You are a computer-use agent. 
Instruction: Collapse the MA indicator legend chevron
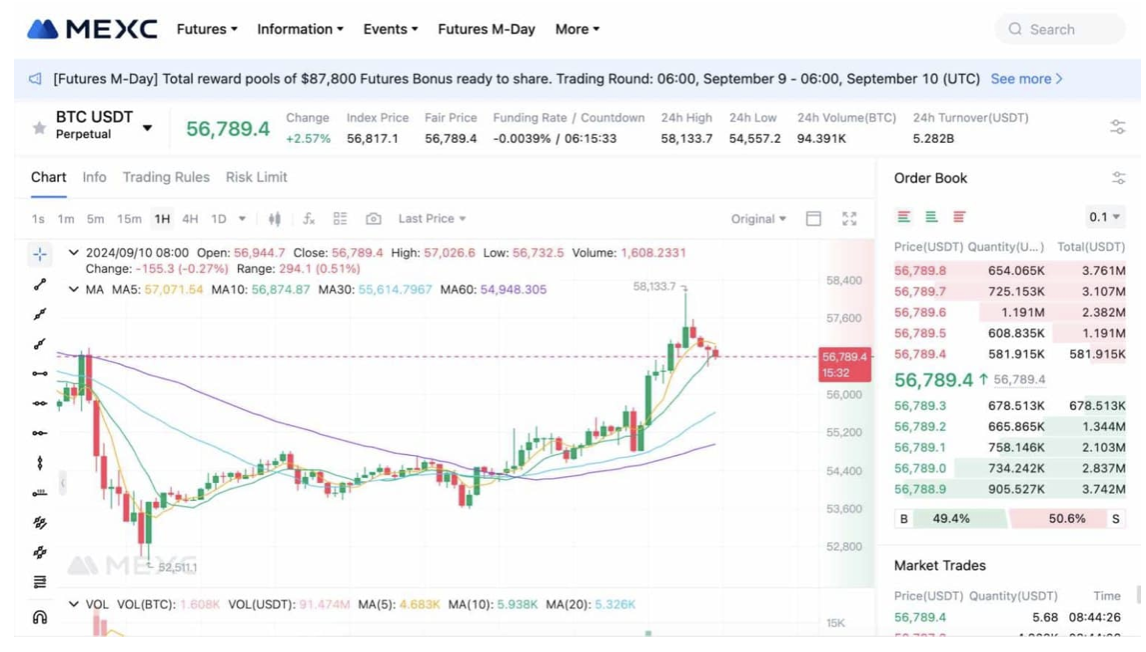click(73, 289)
